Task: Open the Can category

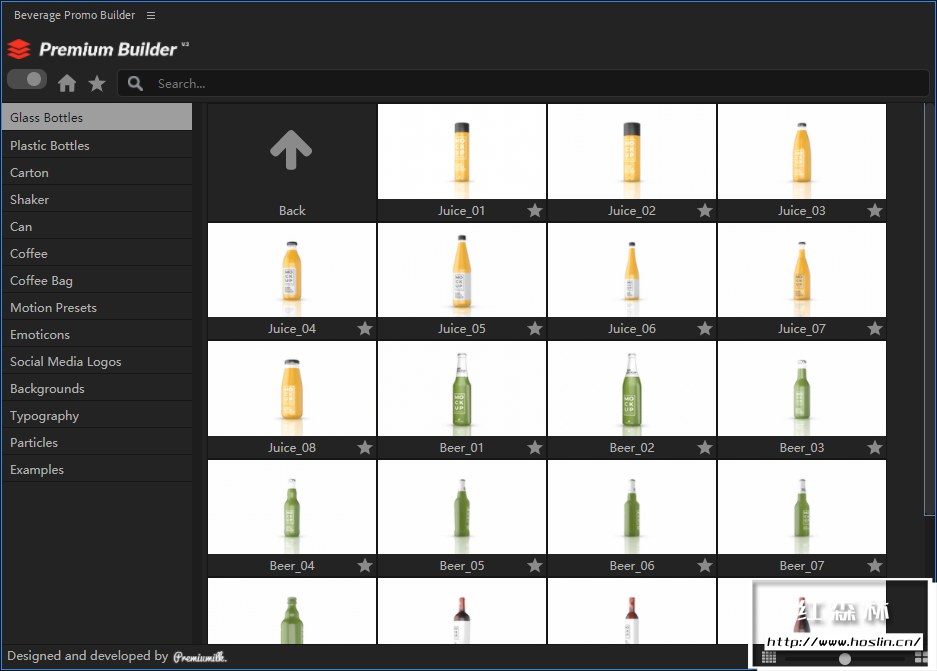Action: tap(97, 226)
